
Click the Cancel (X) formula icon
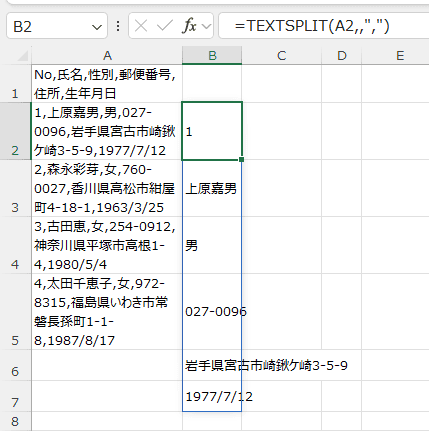tap(141, 26)
